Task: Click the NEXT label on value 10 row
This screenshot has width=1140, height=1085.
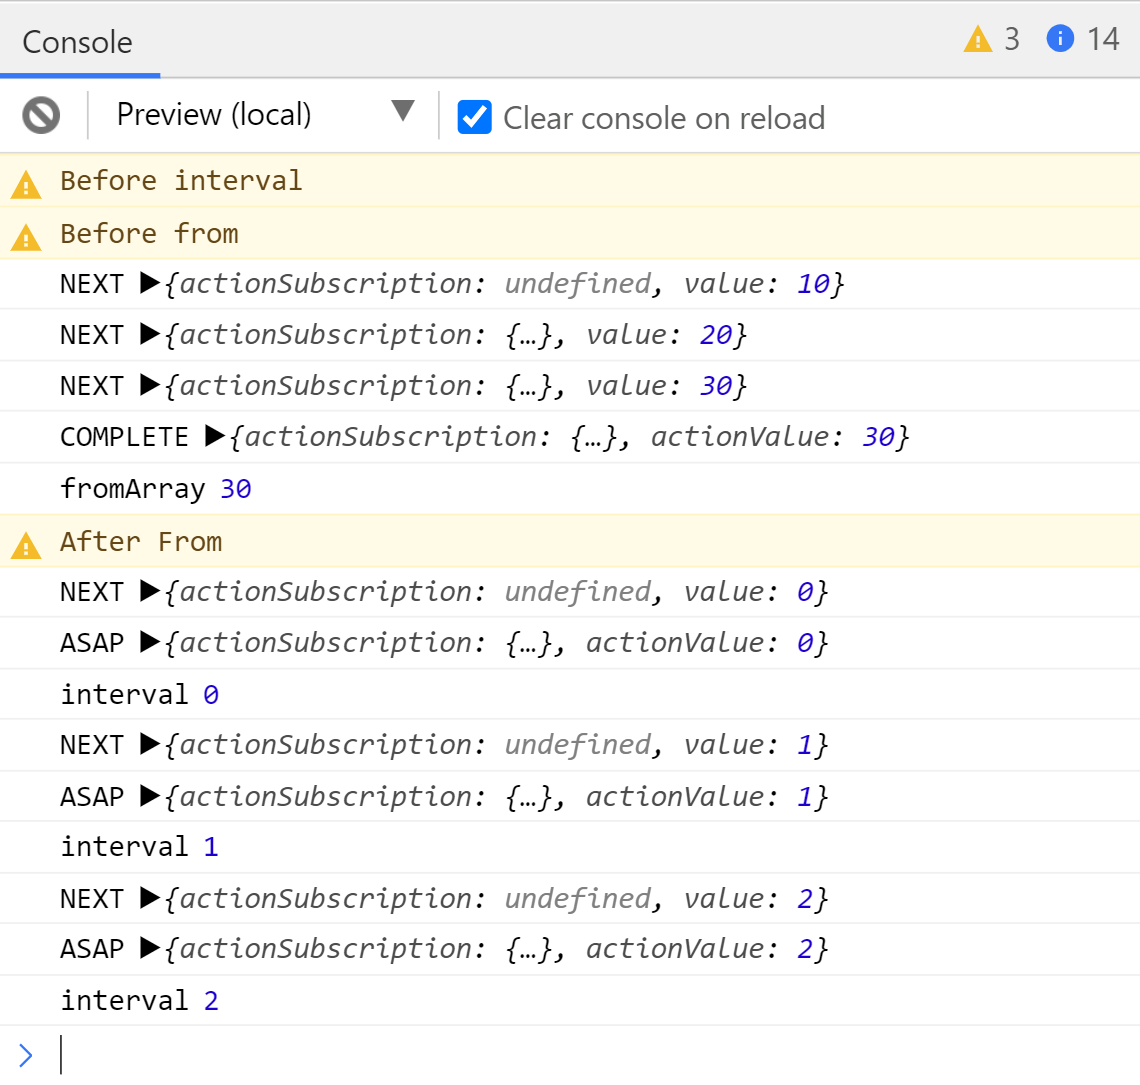Action: [x=92, y=284]
